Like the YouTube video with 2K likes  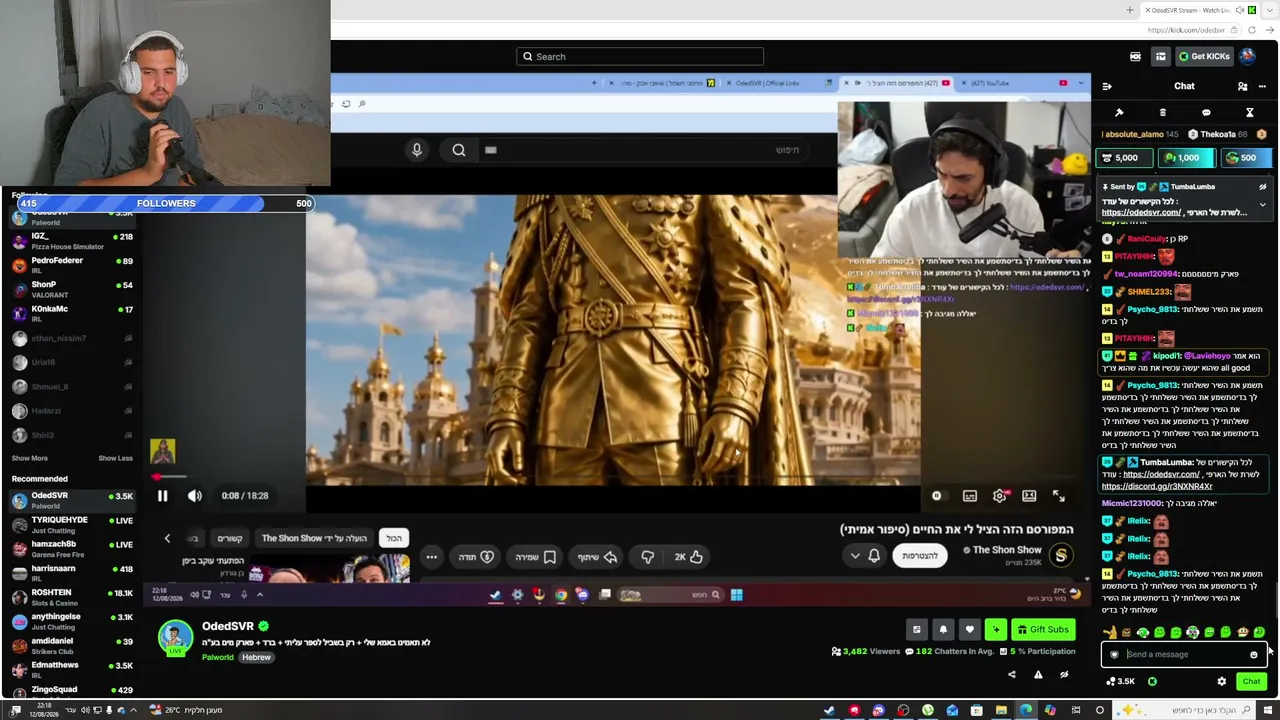click(688, 557)
